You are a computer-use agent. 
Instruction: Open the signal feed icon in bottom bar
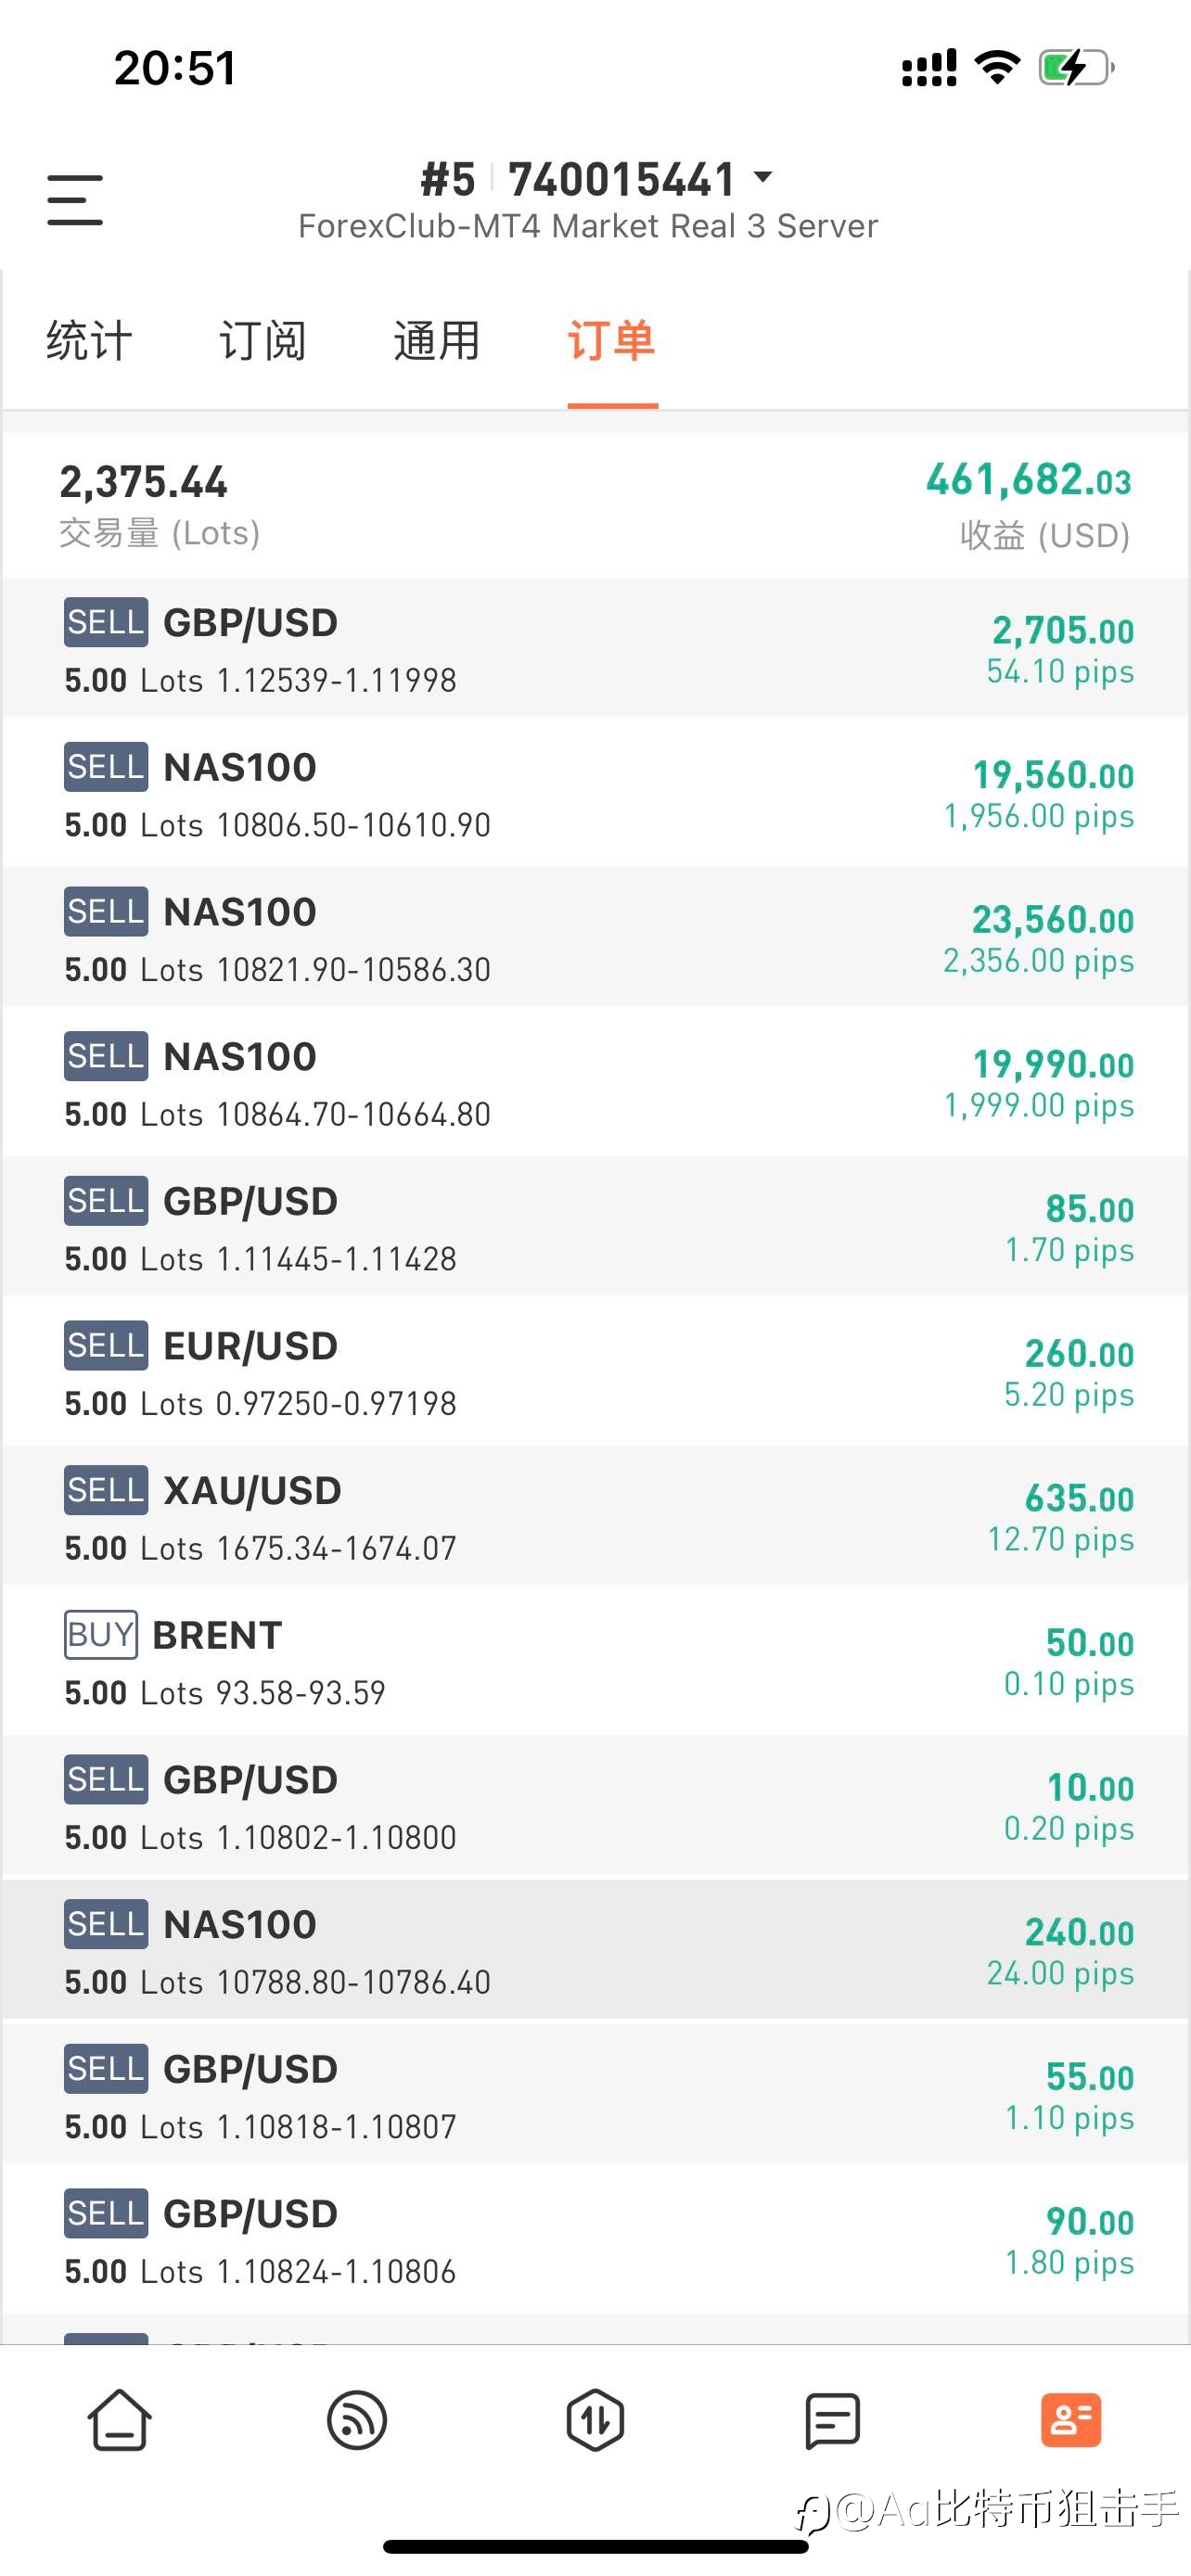(357, 2421)
